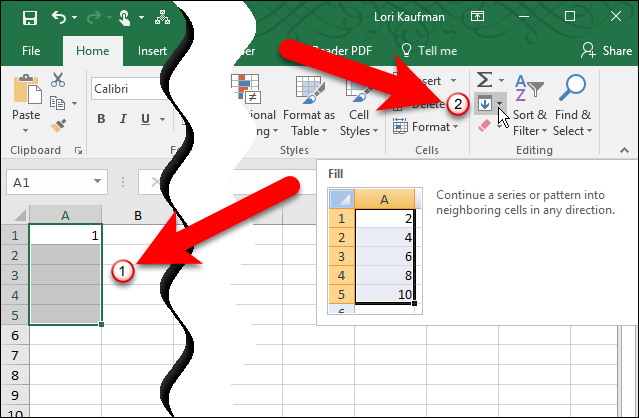Minimize the Excel window
The image size is (639, 418).
pos(524,17)
